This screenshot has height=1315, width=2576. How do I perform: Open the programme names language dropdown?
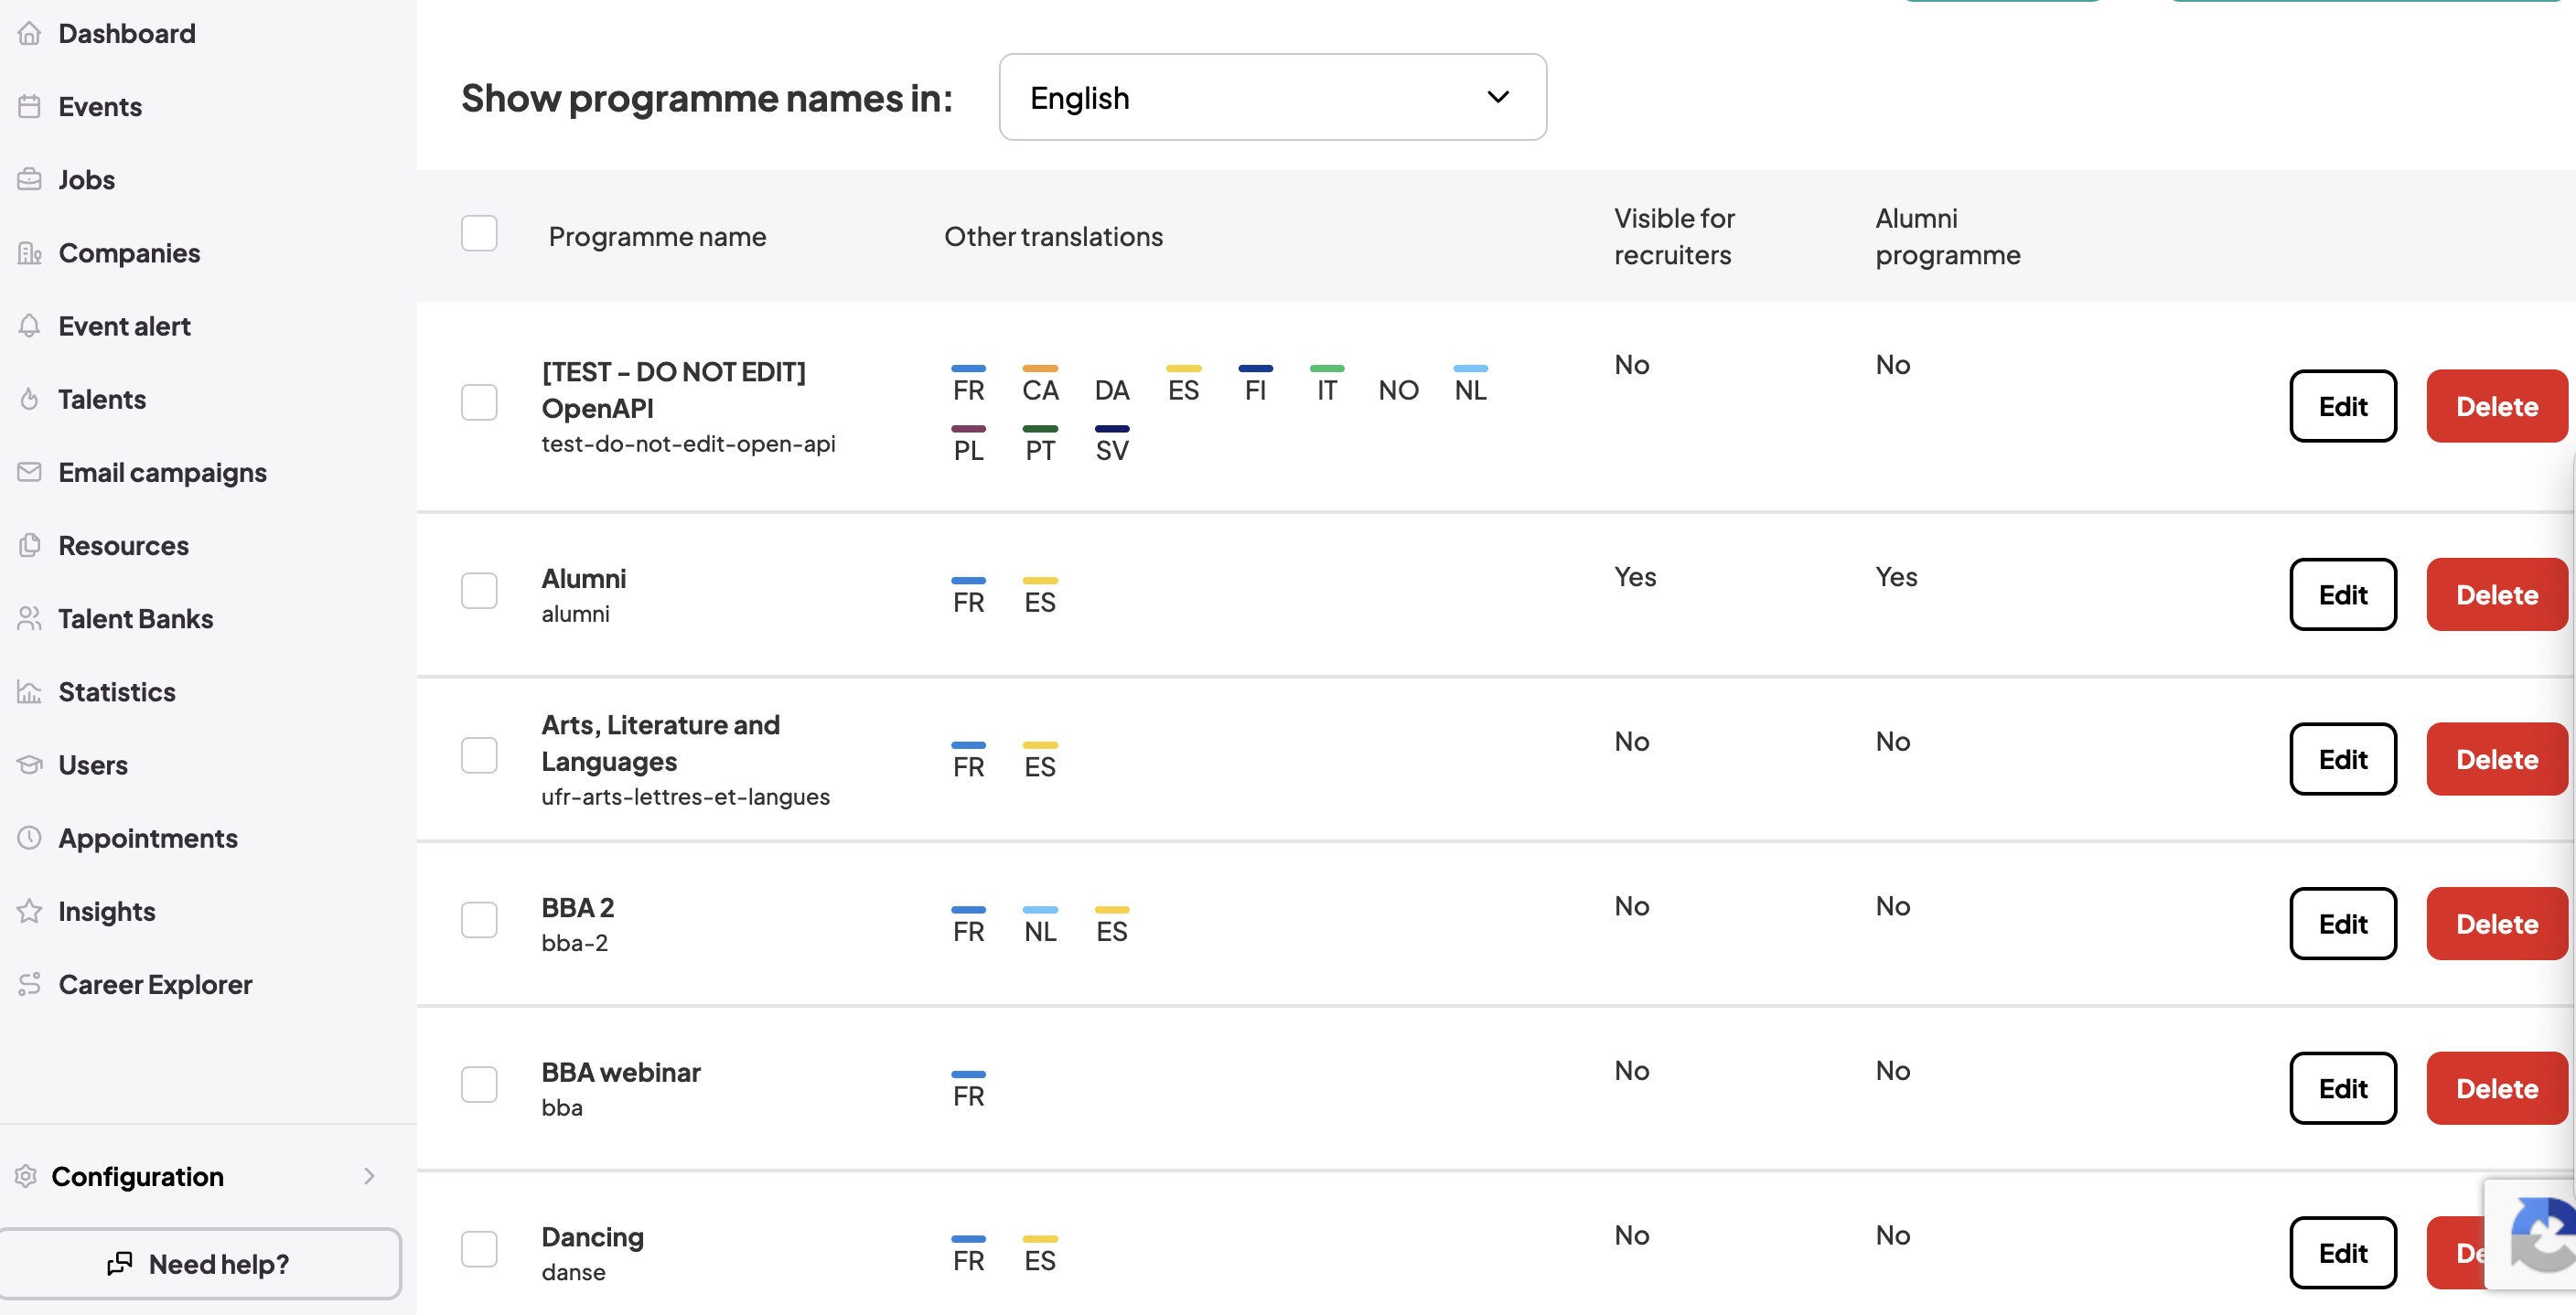pos(1272,97)
